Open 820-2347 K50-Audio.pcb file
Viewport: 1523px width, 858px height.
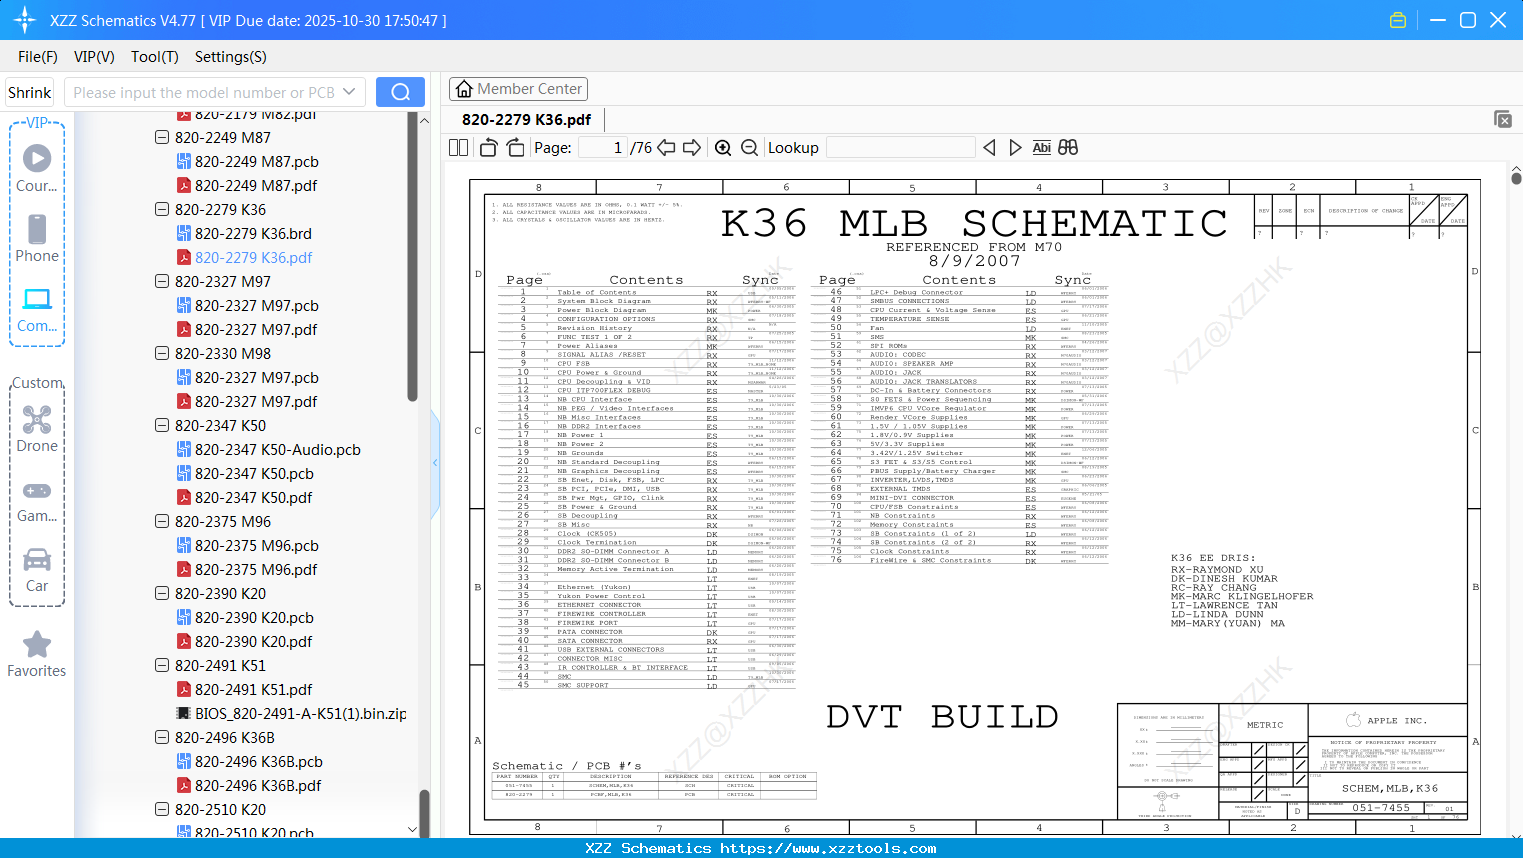coord(278,449)
